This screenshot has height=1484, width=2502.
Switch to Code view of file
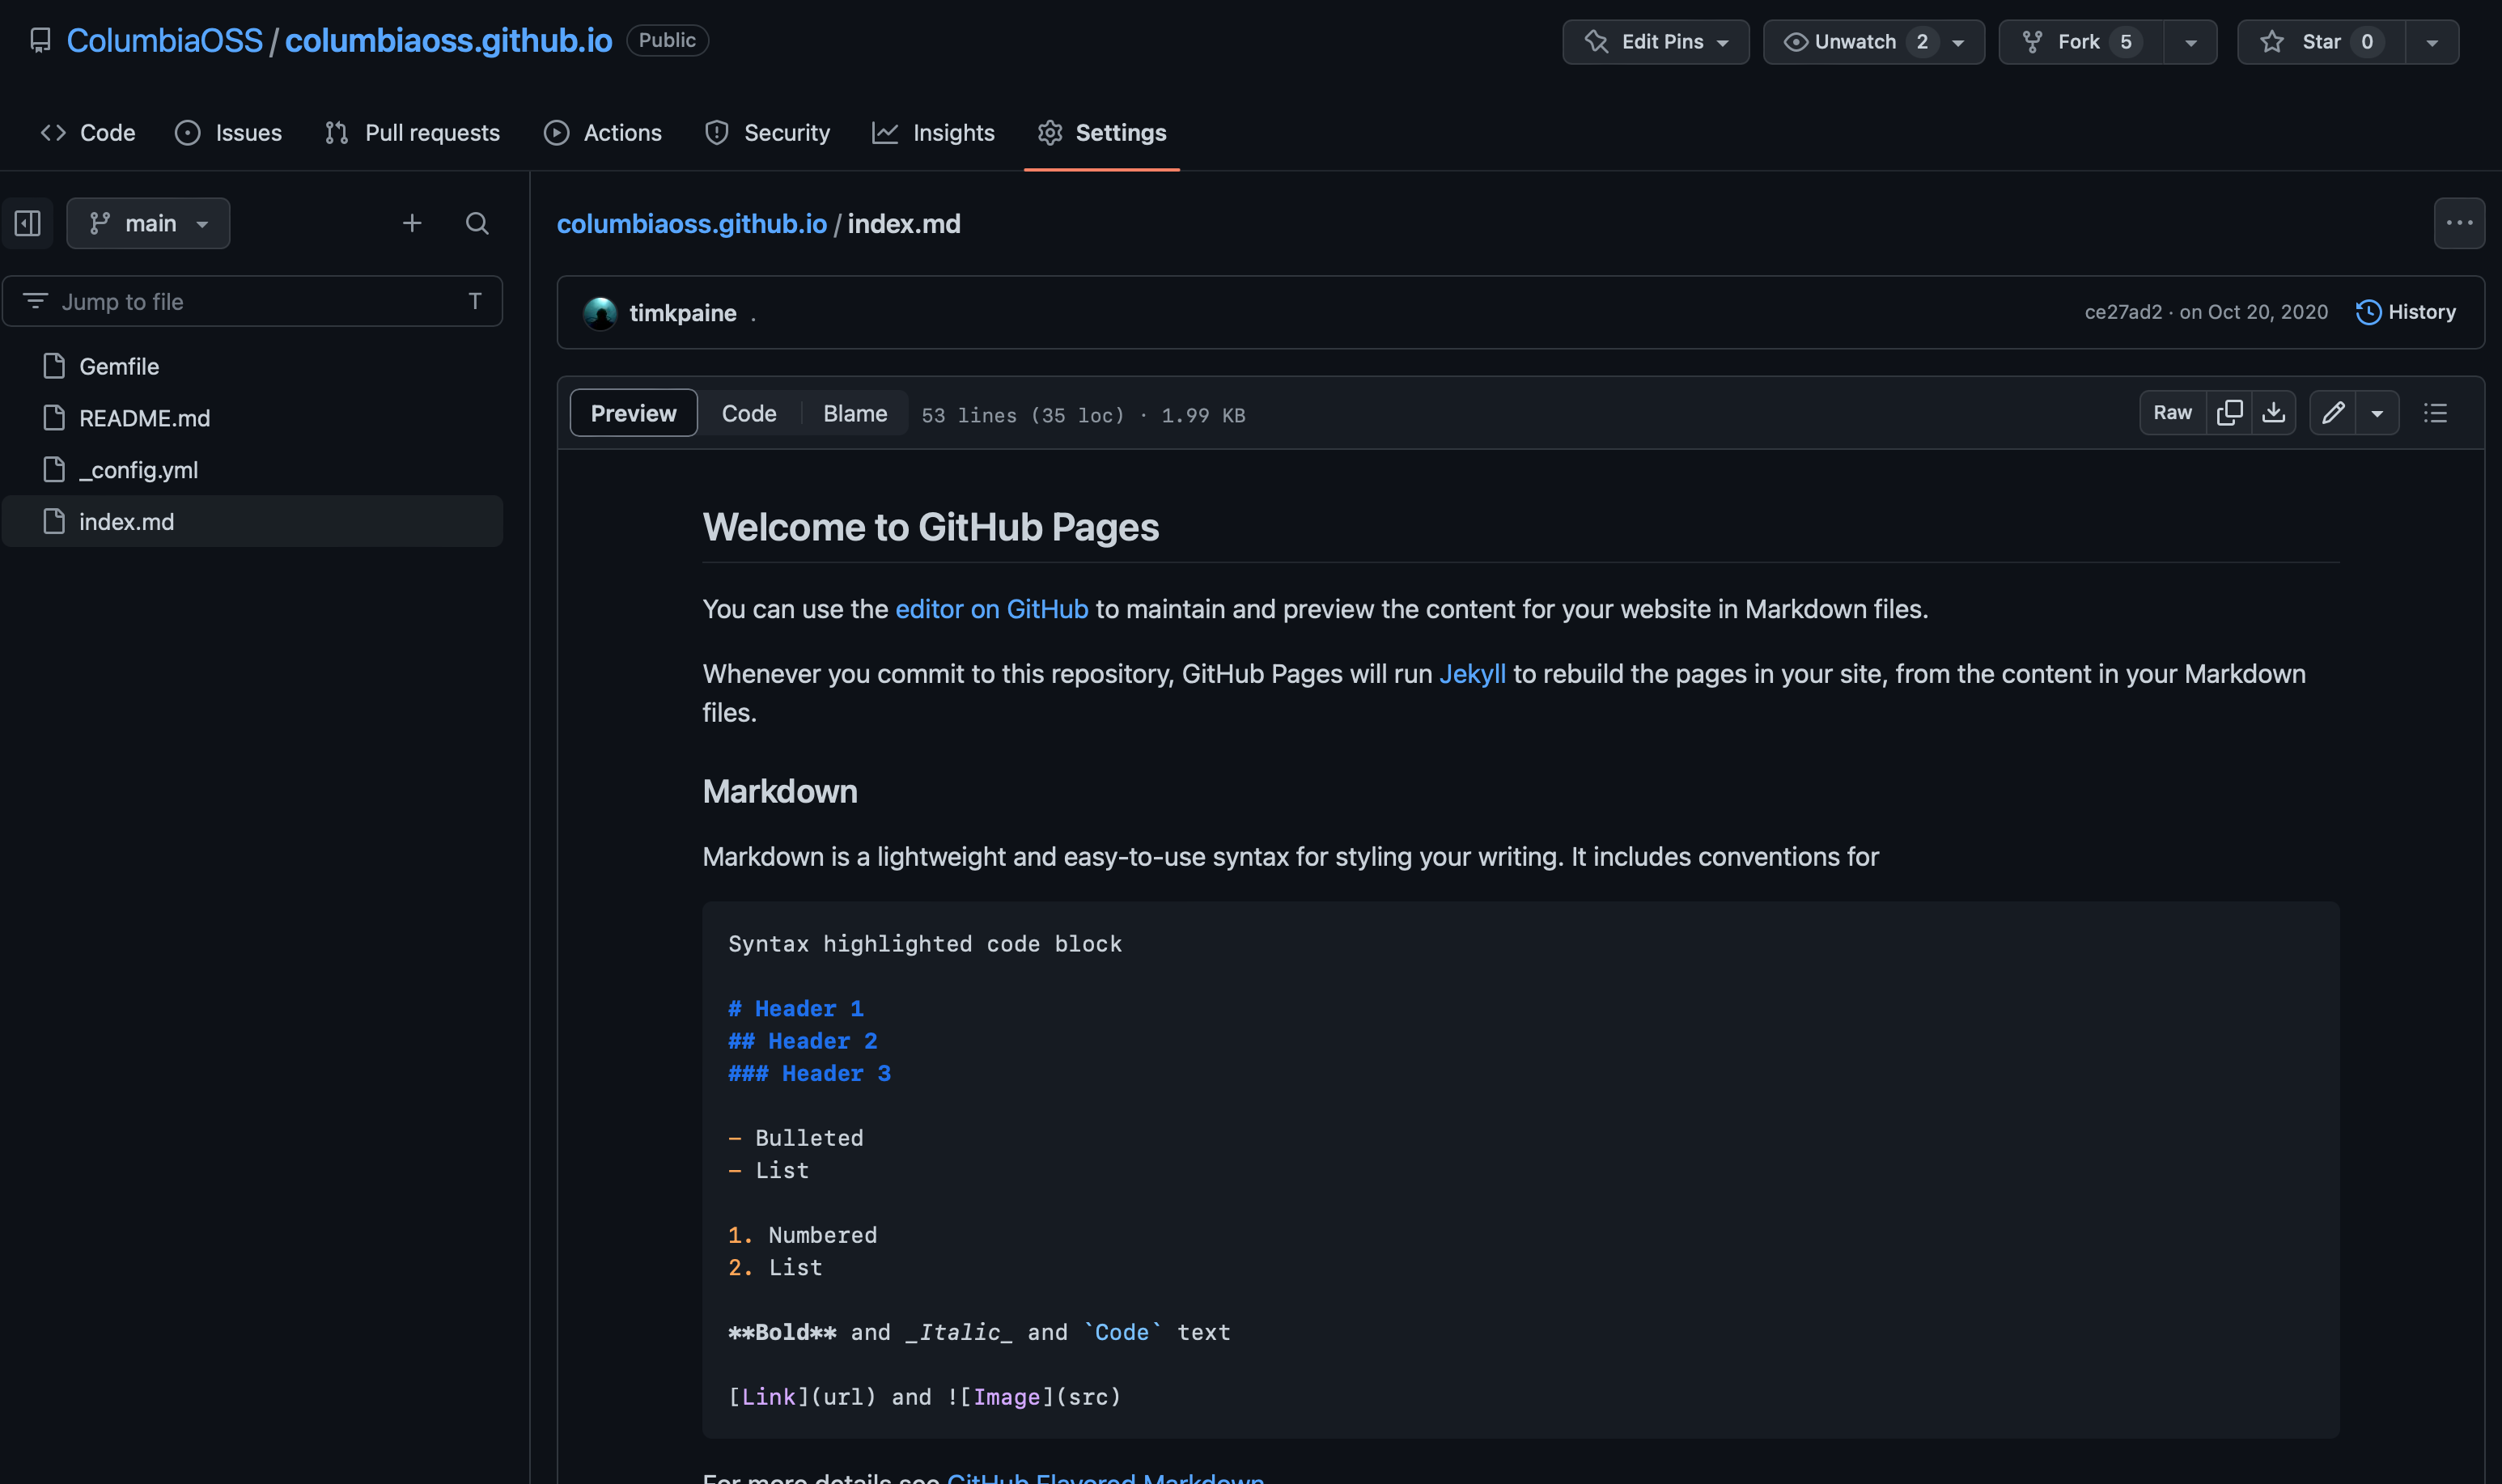749,413
